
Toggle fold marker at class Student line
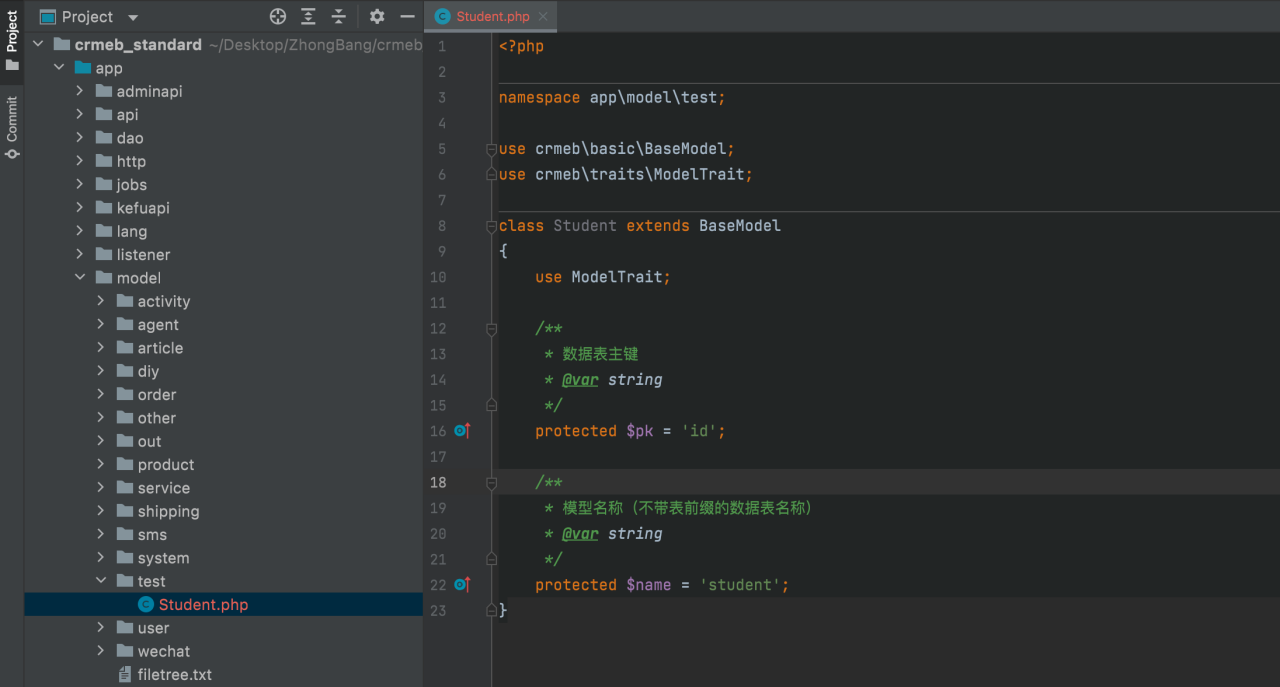[491, 226]
